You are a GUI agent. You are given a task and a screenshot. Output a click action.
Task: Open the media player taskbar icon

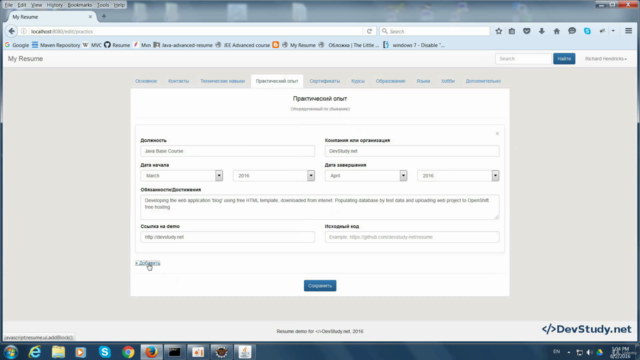[81, 352]
